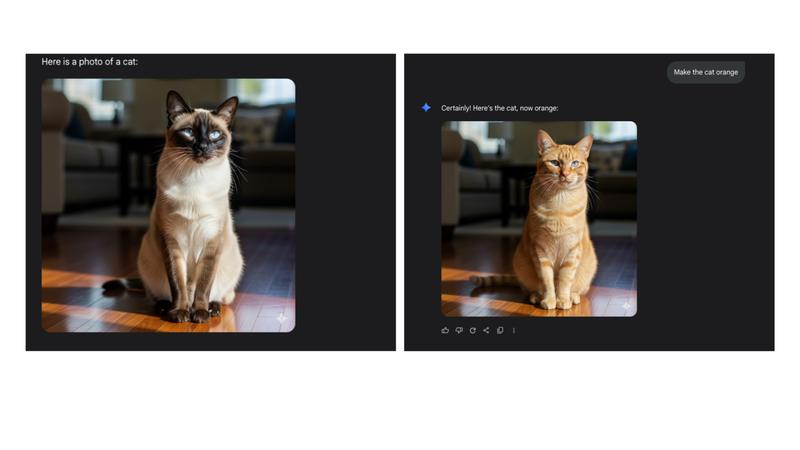The image size is (800, 450).
Task: Click the sparkle watermark on the Siamese cat photo
Action: tap(281, 317)
